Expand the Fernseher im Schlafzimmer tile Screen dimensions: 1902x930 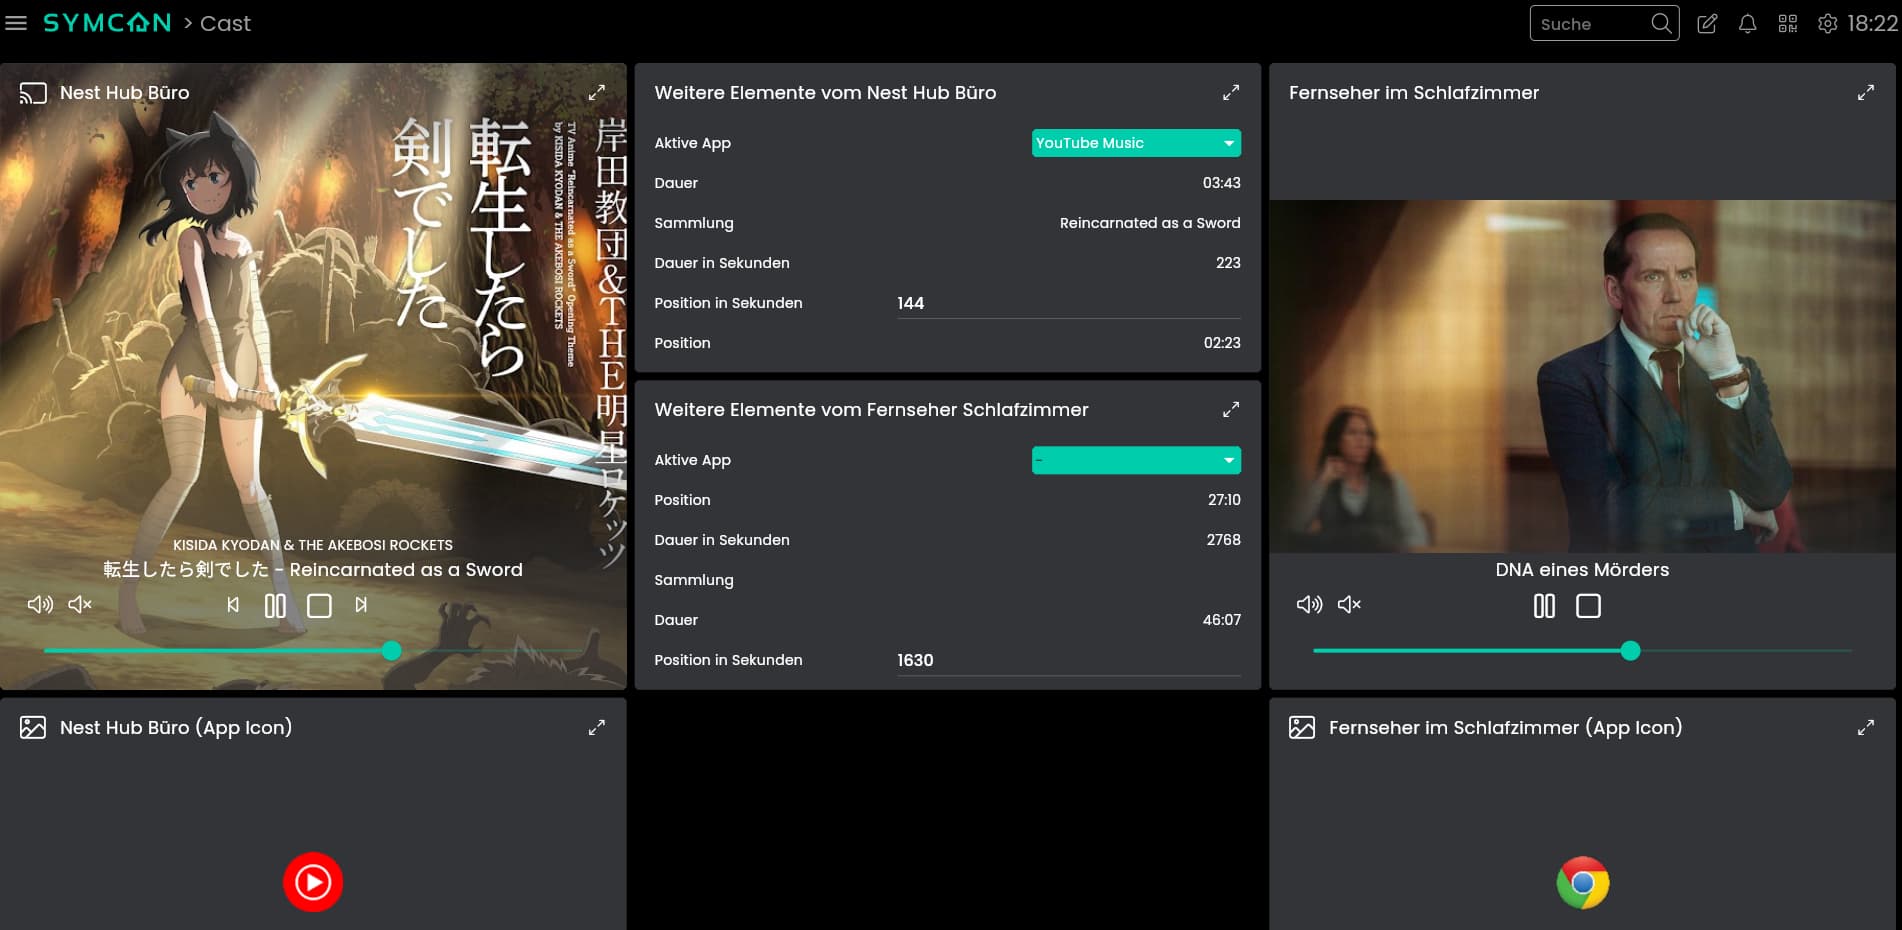coord(1866,93)
